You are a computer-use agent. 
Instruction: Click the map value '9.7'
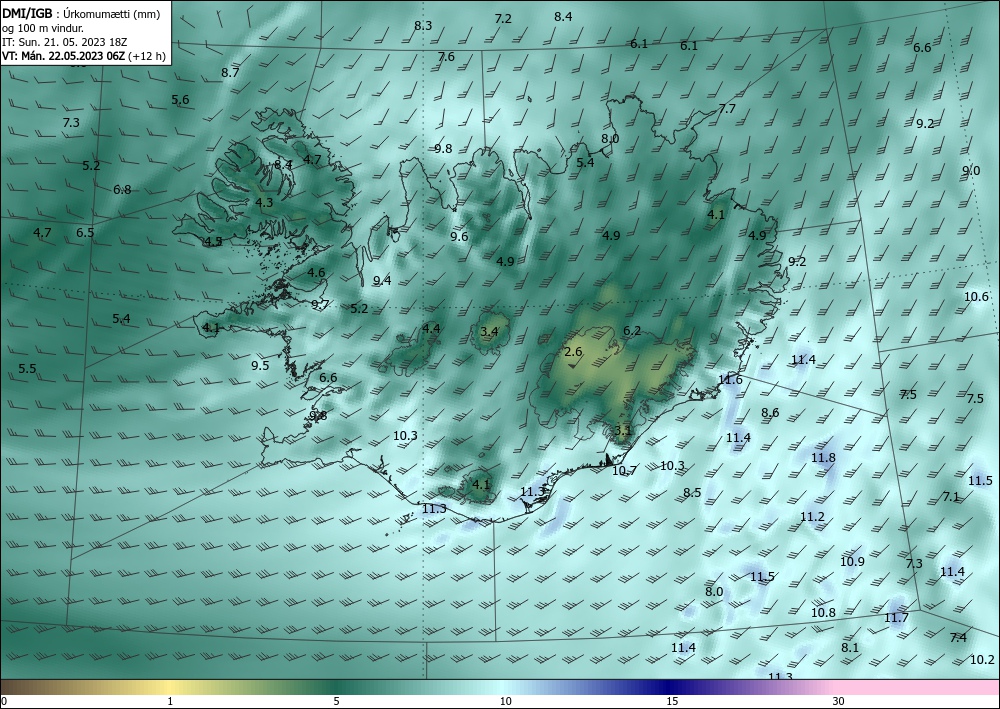click(320, 304)
